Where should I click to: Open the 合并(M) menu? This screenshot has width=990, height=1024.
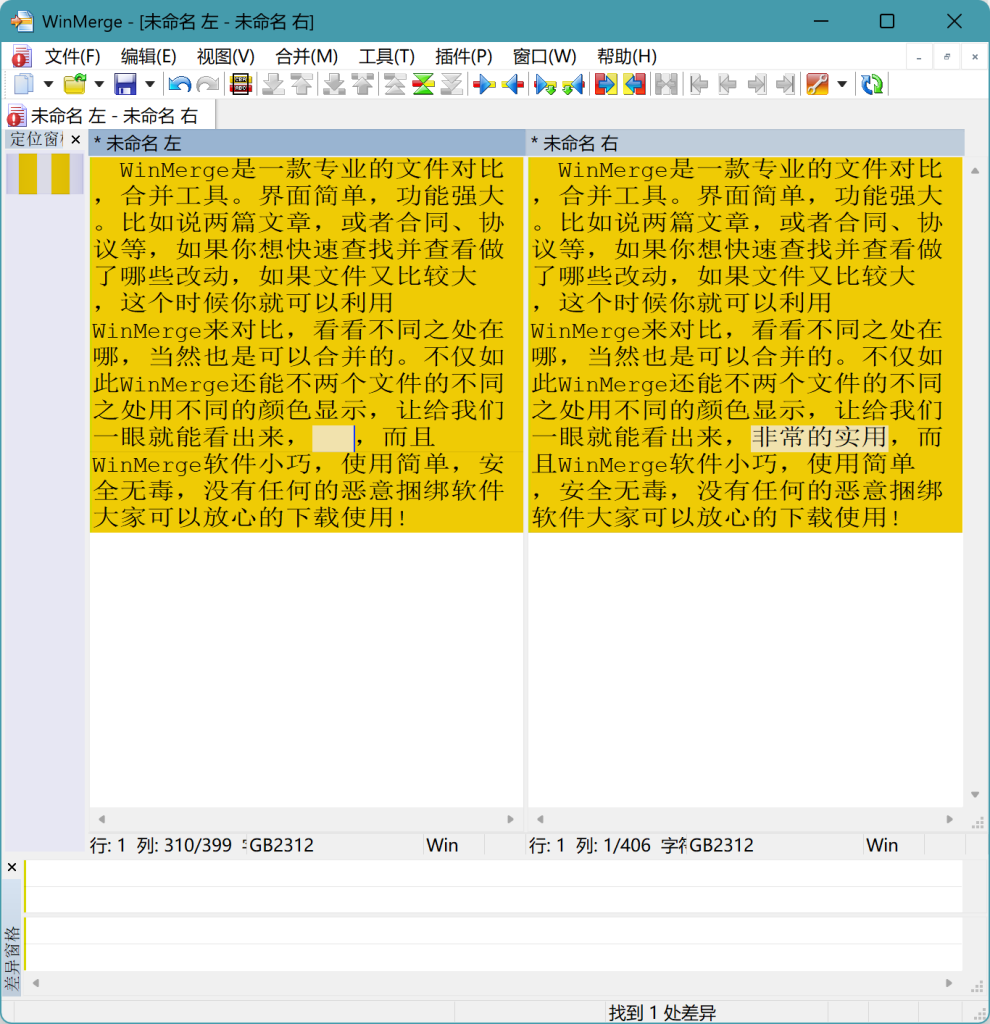coord(306,56)
